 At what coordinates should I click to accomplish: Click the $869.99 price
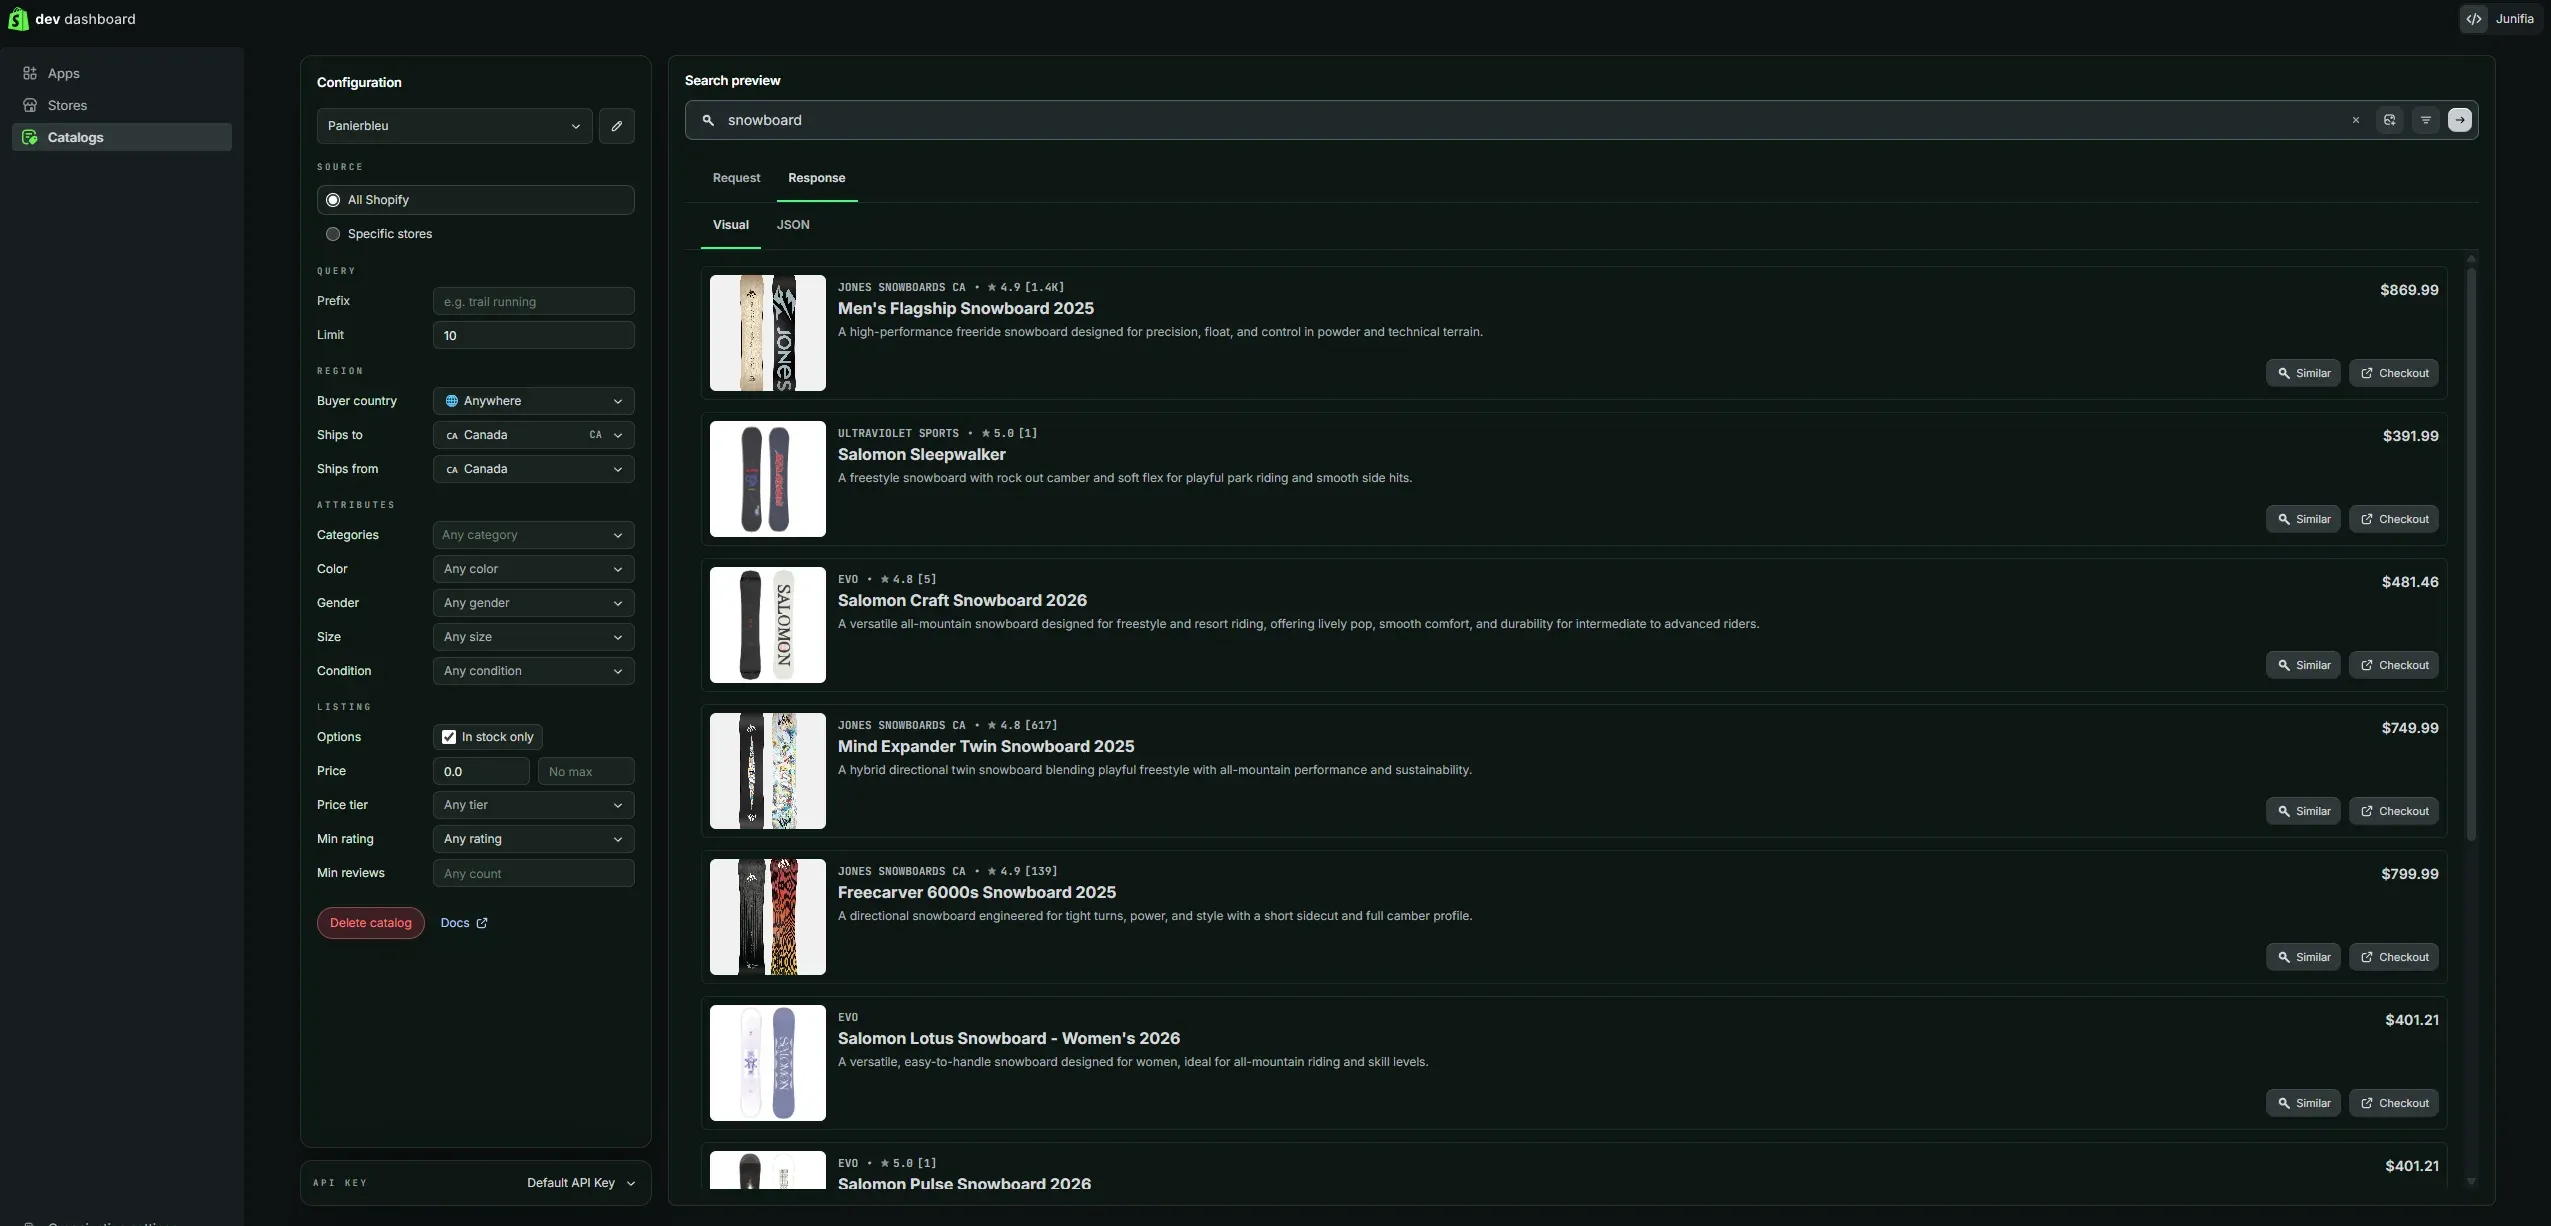(x=2409, y=290)
